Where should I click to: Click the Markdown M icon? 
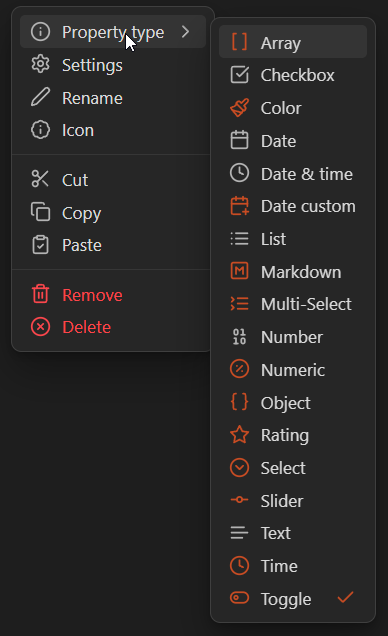coord(239,271)
